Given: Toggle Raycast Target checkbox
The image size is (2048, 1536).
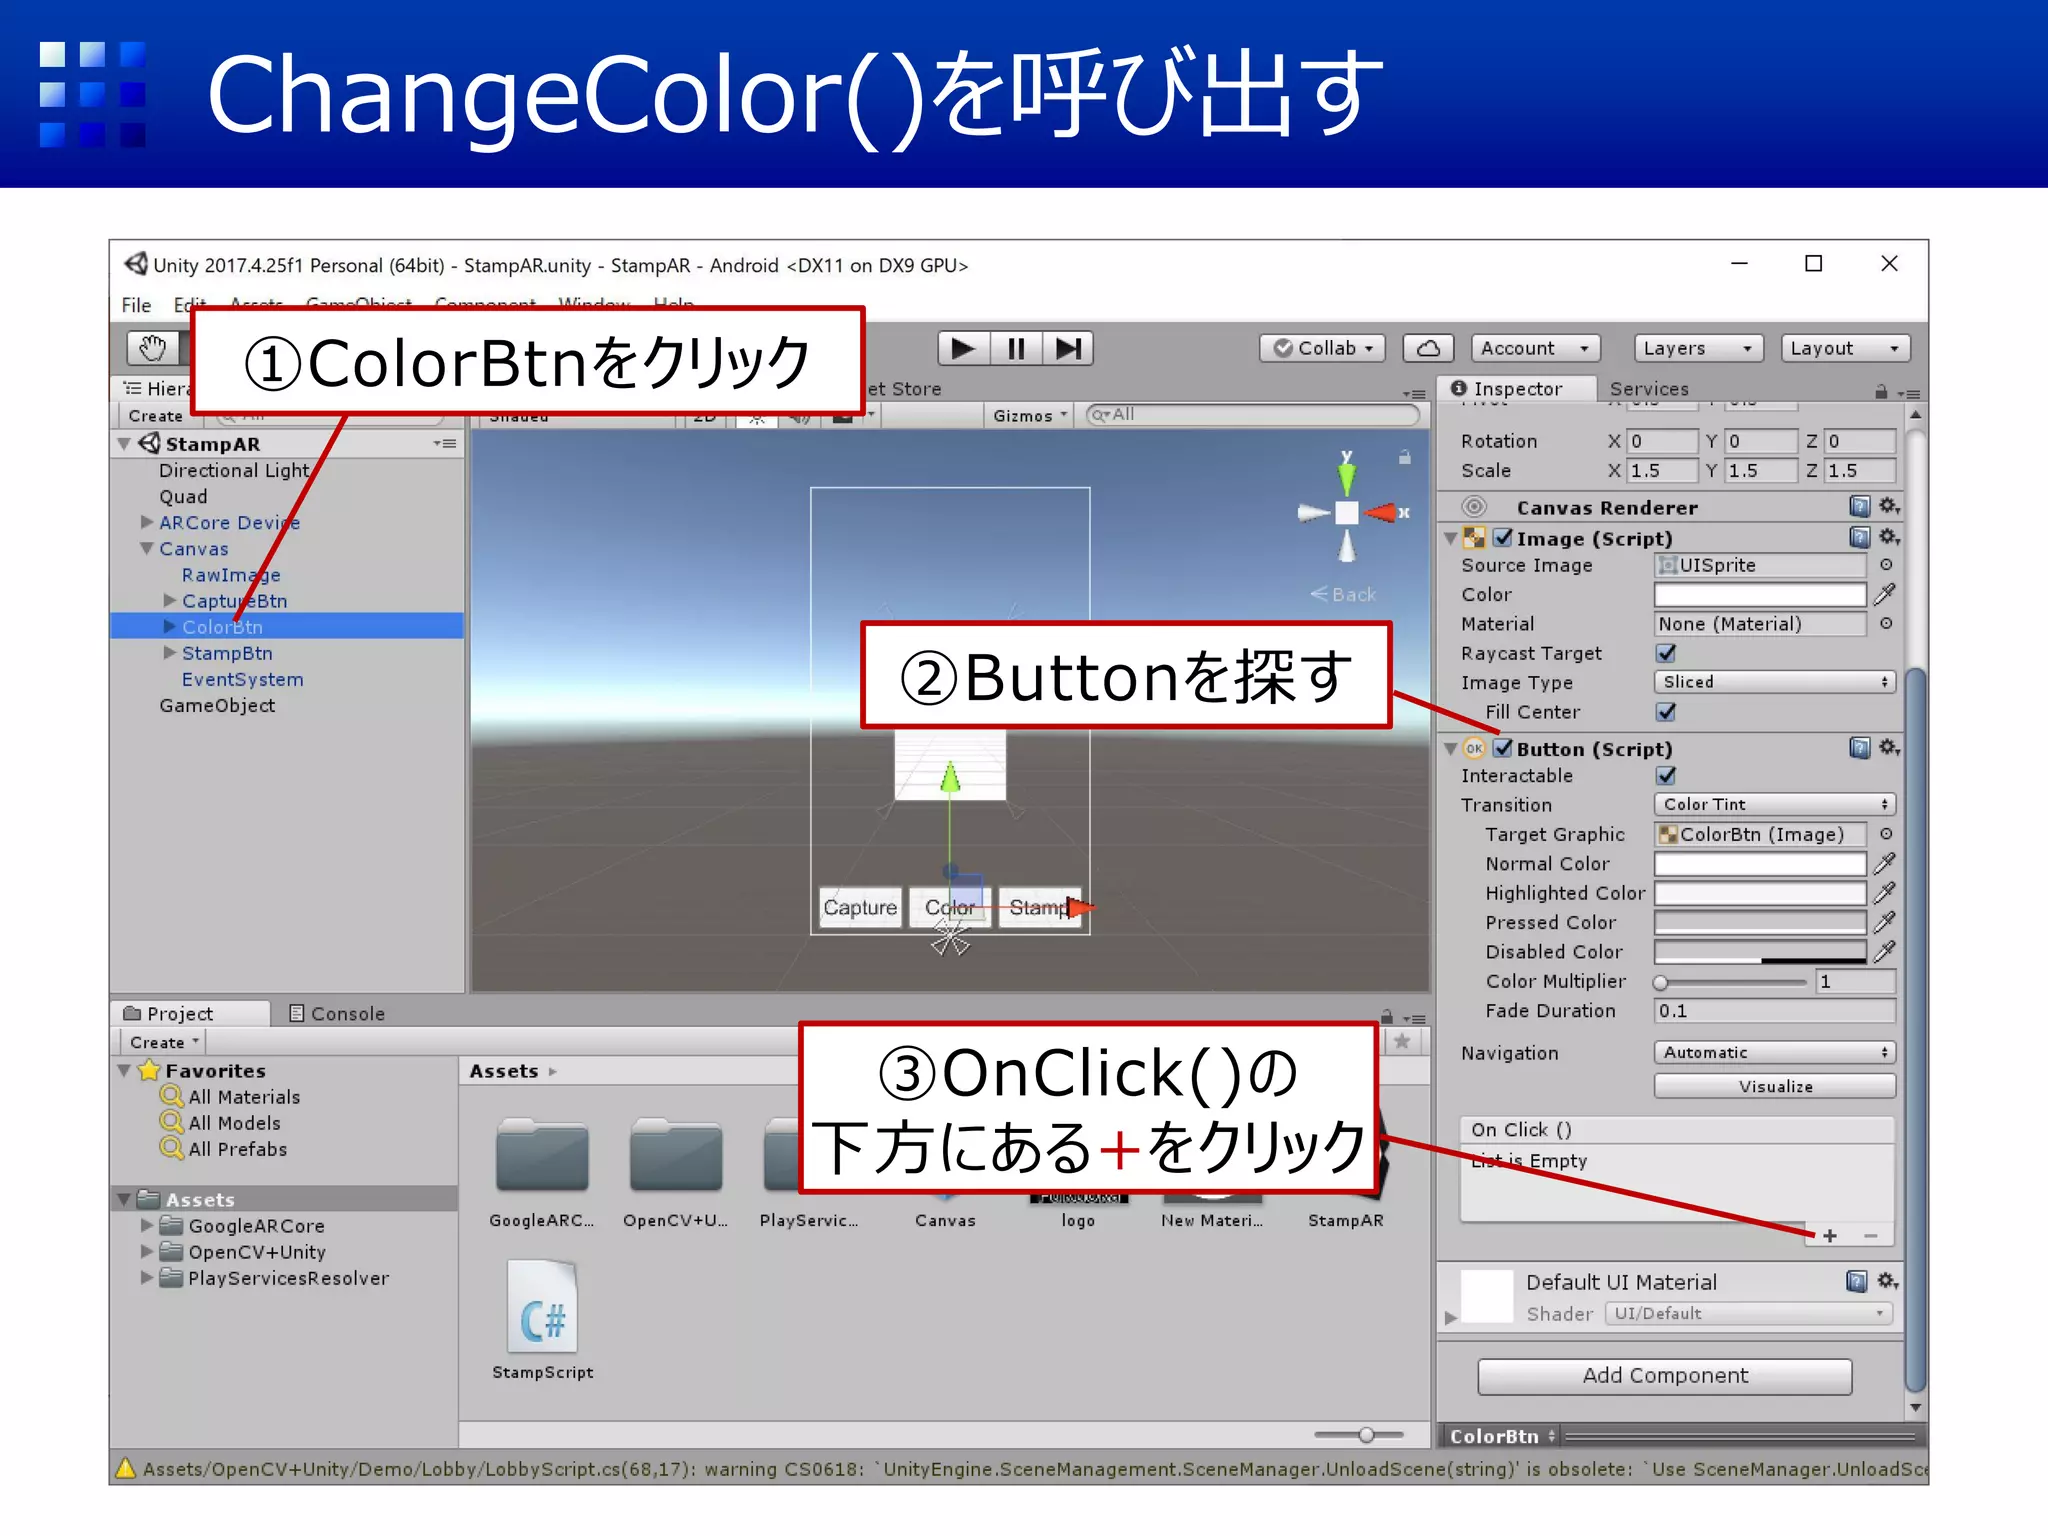Looking at the screenshot, I should 1666,653.
